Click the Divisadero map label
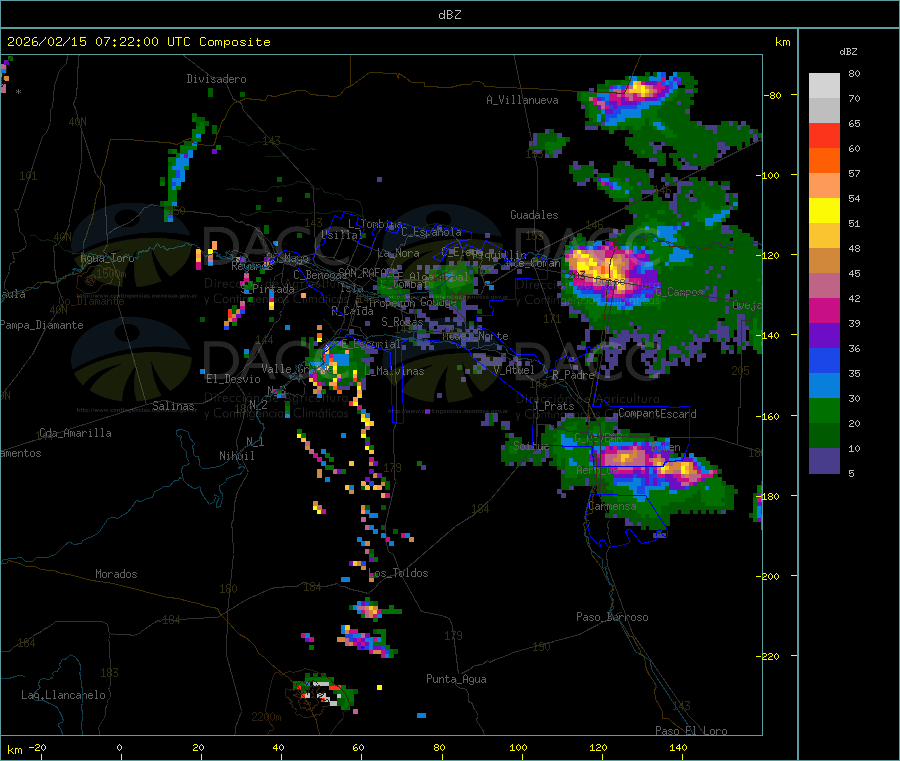 tap(216, 79)
